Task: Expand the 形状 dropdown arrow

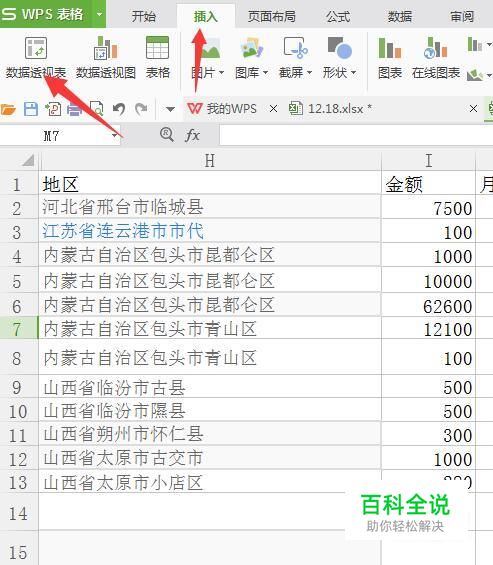Action: [353, 73]
